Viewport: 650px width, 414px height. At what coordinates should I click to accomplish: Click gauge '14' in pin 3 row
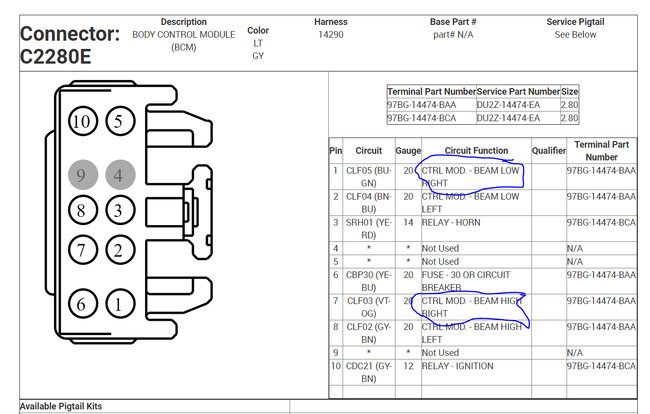click(x=408, y=223)
